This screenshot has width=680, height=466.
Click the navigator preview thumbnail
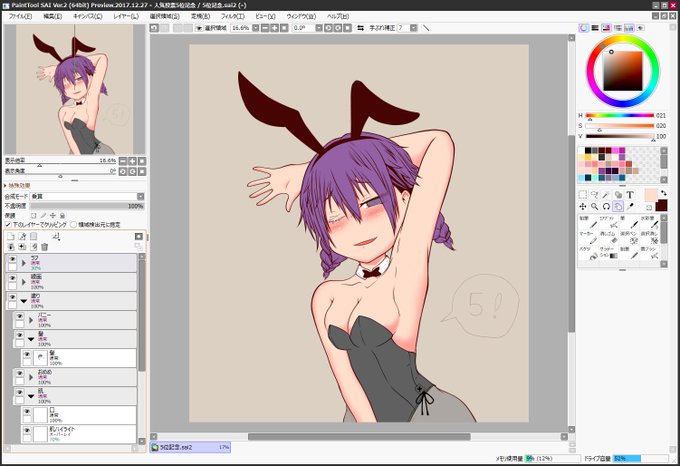click(75, 89)
